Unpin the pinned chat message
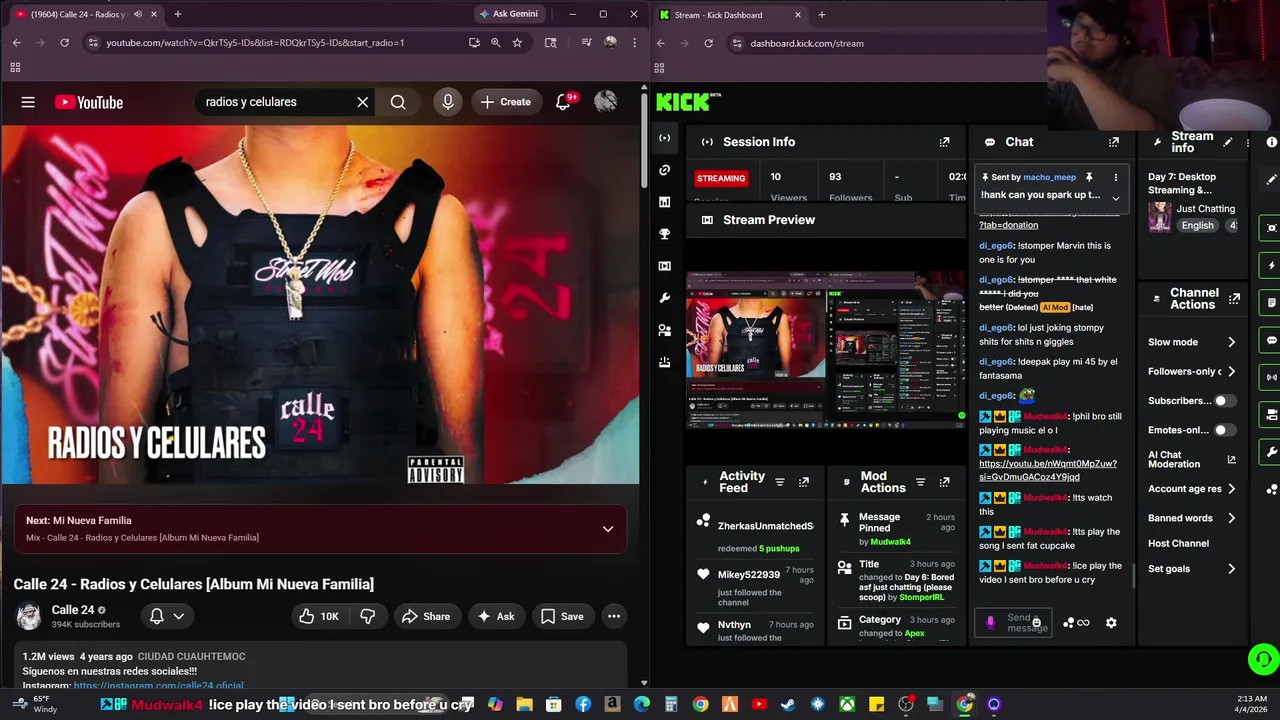 1089,177
